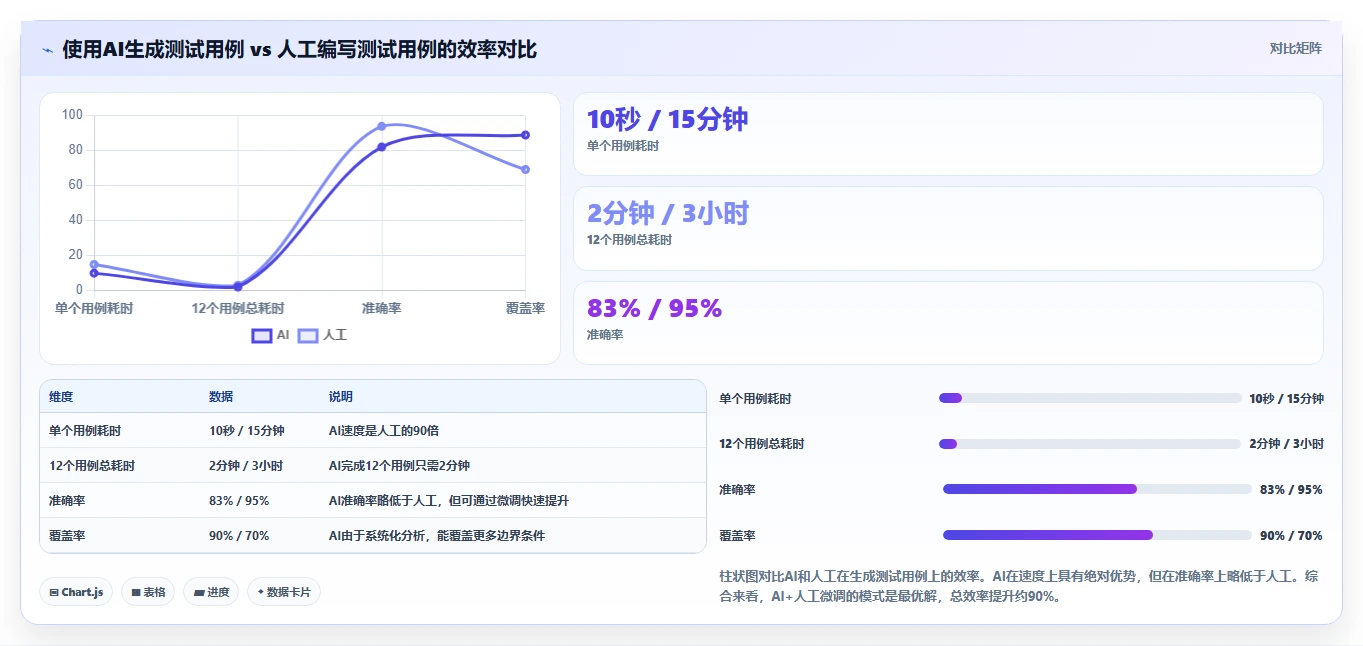Toggle the AI series in the chart legend
Image resolution: width=1363 pixels, height=646 pixels.
(271, 336)
